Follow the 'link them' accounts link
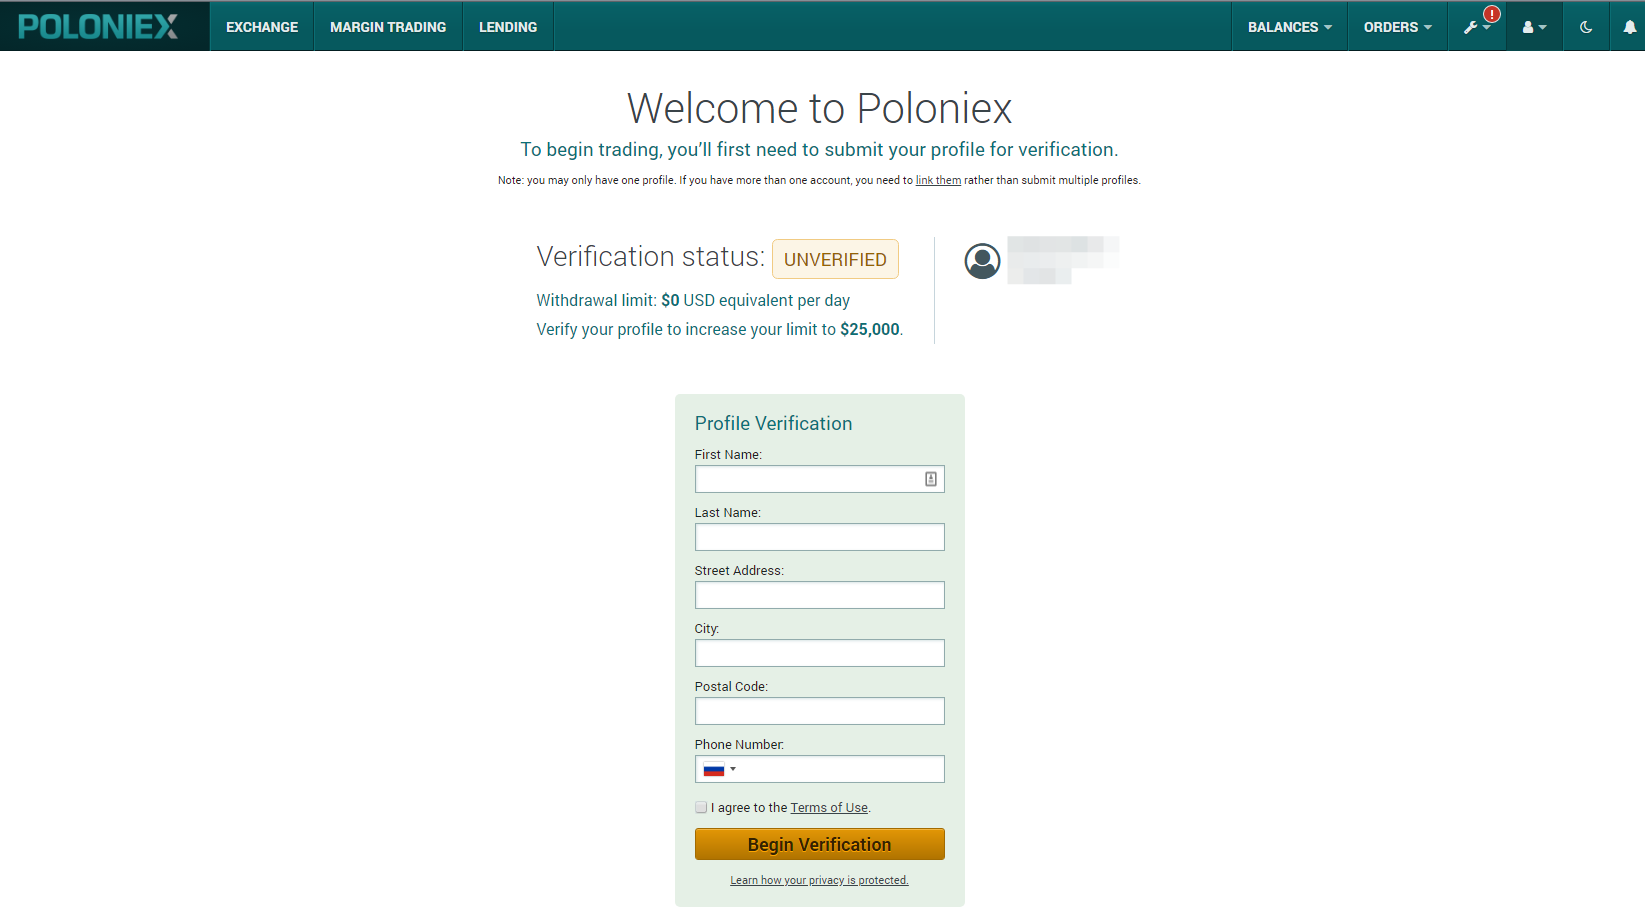The width and height of the screenshot is (1645, 915). pyautogui.click(x=938, y=180)
